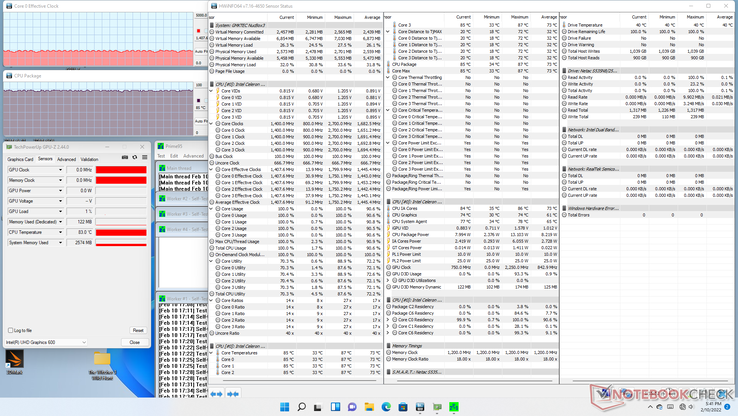Open the Widgets taskbar icon
The width and height of the screenshot is (738, 416).
pyautogui.click(x=336, y=407)
